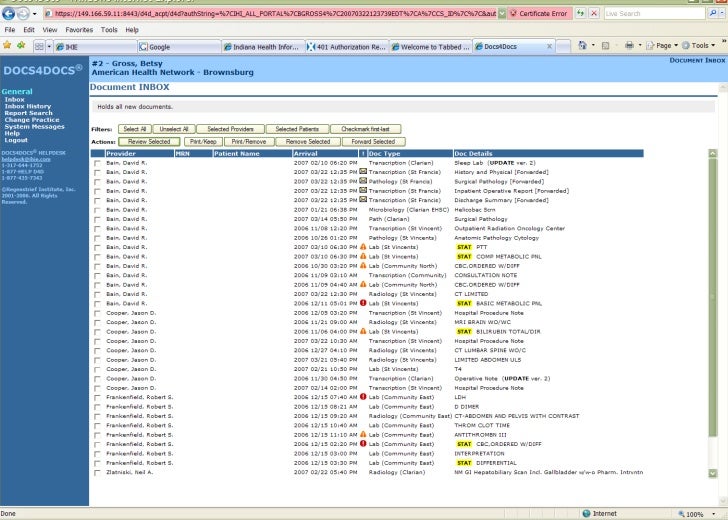Open Inbox History in the sidebar
Screen dimensions: 728x520
coord(28,106)
